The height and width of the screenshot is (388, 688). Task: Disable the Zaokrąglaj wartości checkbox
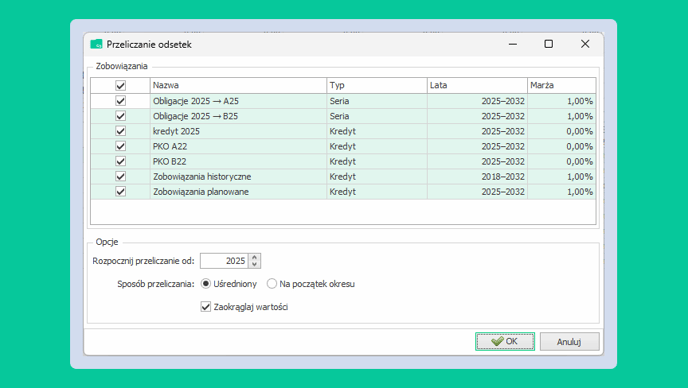coord(205,306)
